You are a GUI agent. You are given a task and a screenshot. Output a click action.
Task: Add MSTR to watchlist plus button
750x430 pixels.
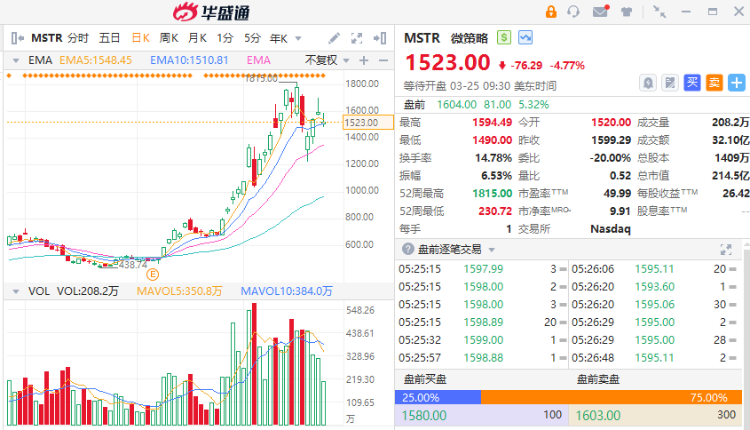click(x=737, y=83)
